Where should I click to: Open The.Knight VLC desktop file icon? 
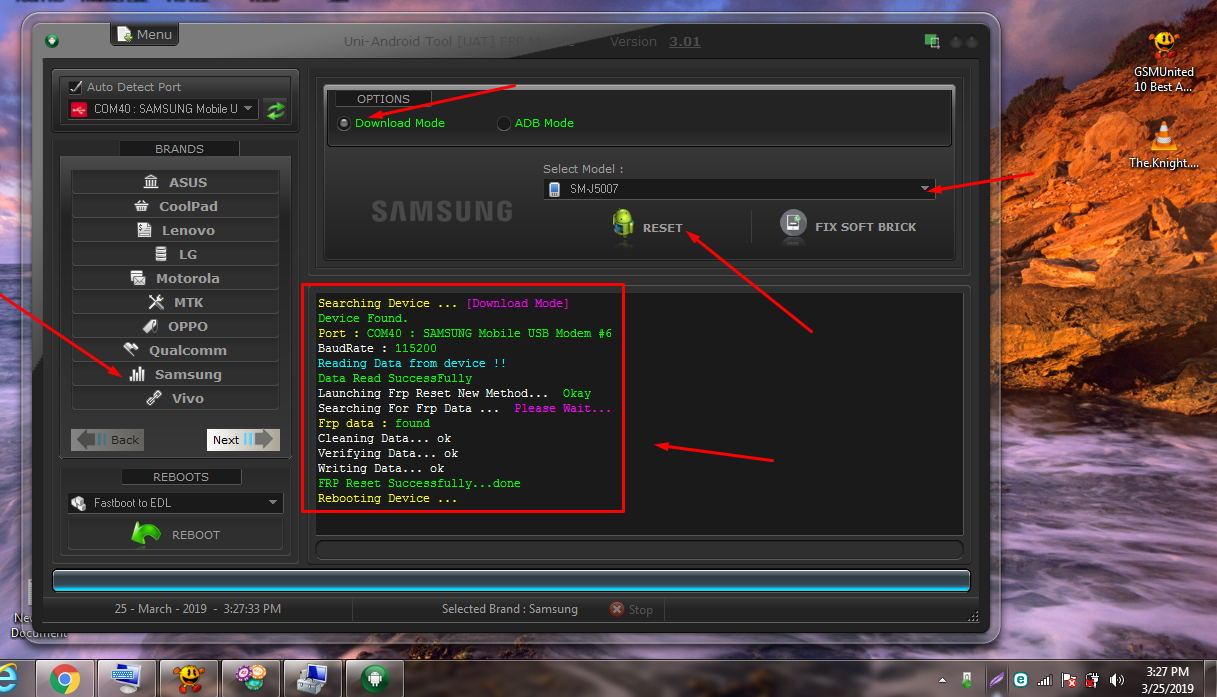(x=1163, y=144)
